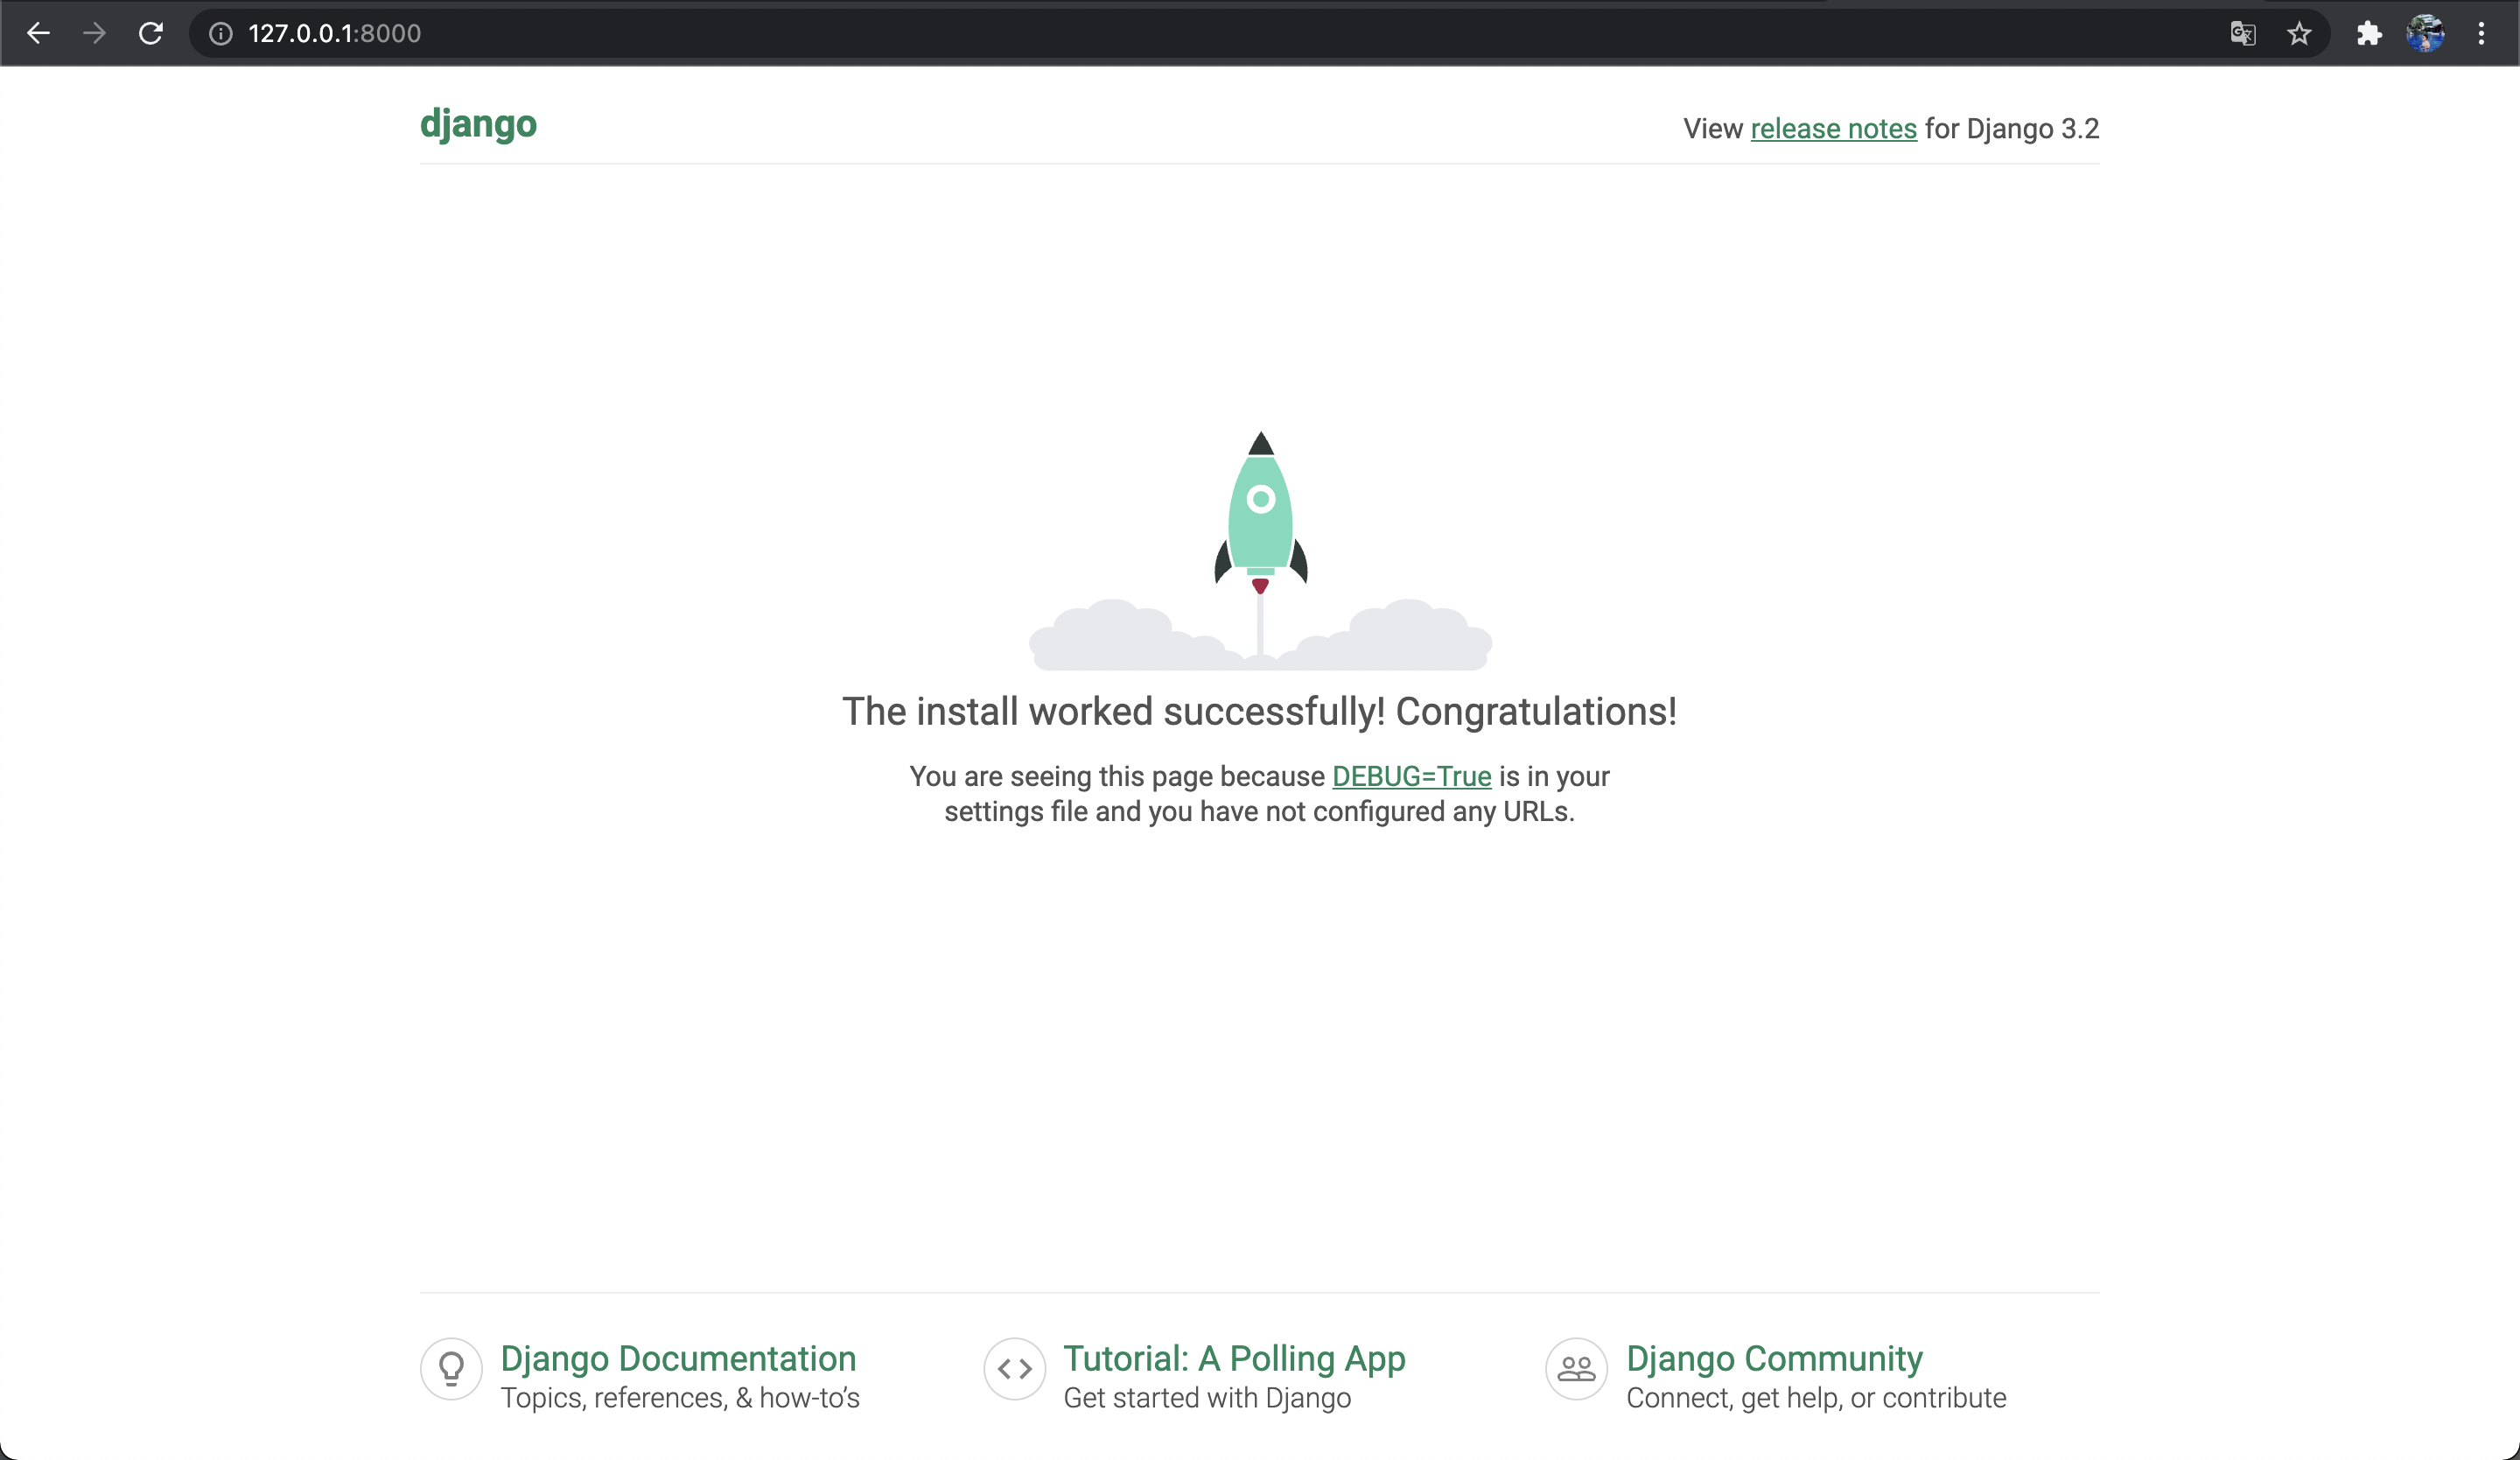
Task: Click the site info icon in address bar
Action: click(220, 33)
